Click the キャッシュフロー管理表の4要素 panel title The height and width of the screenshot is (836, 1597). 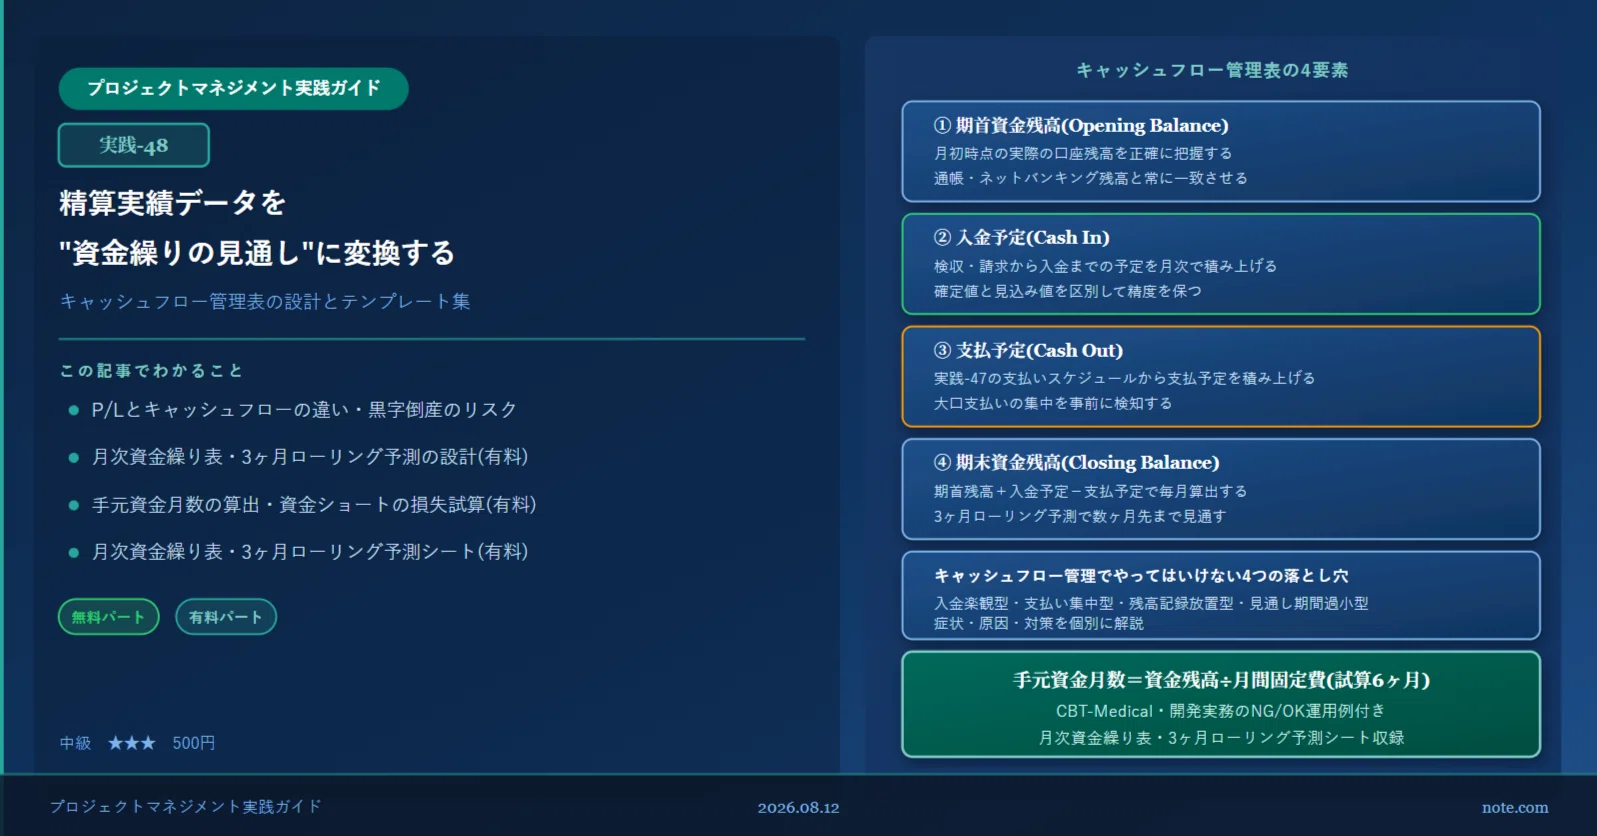[x=1212, y=70]
